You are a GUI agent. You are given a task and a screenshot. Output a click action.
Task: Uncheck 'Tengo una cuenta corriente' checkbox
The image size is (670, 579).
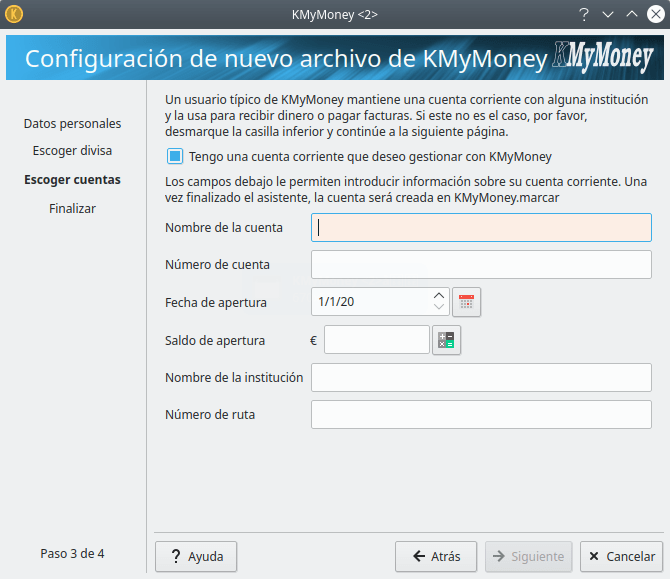point(175,156)
